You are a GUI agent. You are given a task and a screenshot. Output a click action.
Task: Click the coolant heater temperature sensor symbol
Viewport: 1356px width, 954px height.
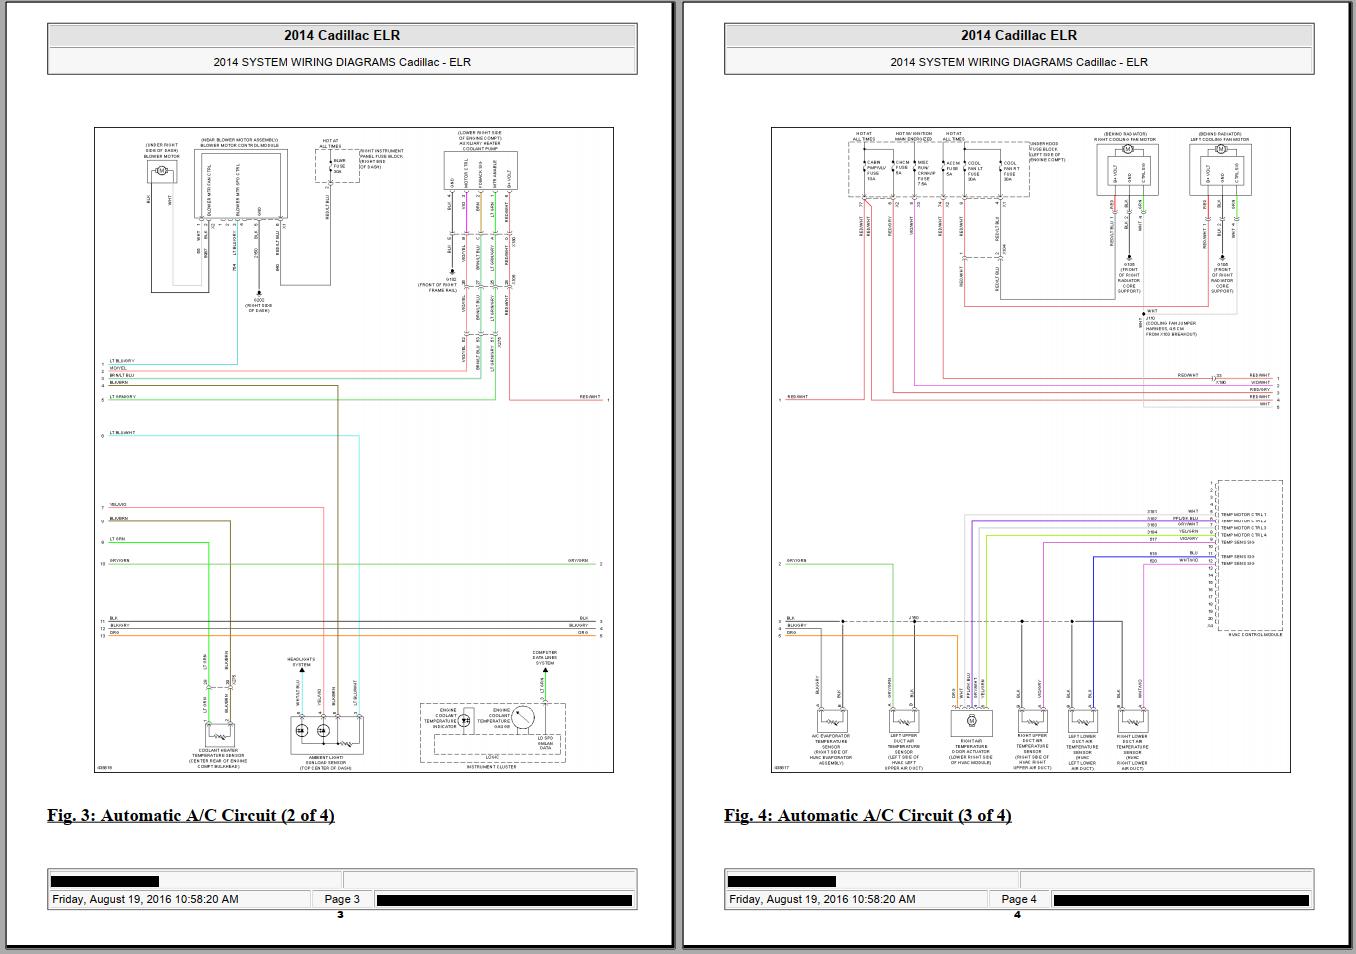coord(219,733)
